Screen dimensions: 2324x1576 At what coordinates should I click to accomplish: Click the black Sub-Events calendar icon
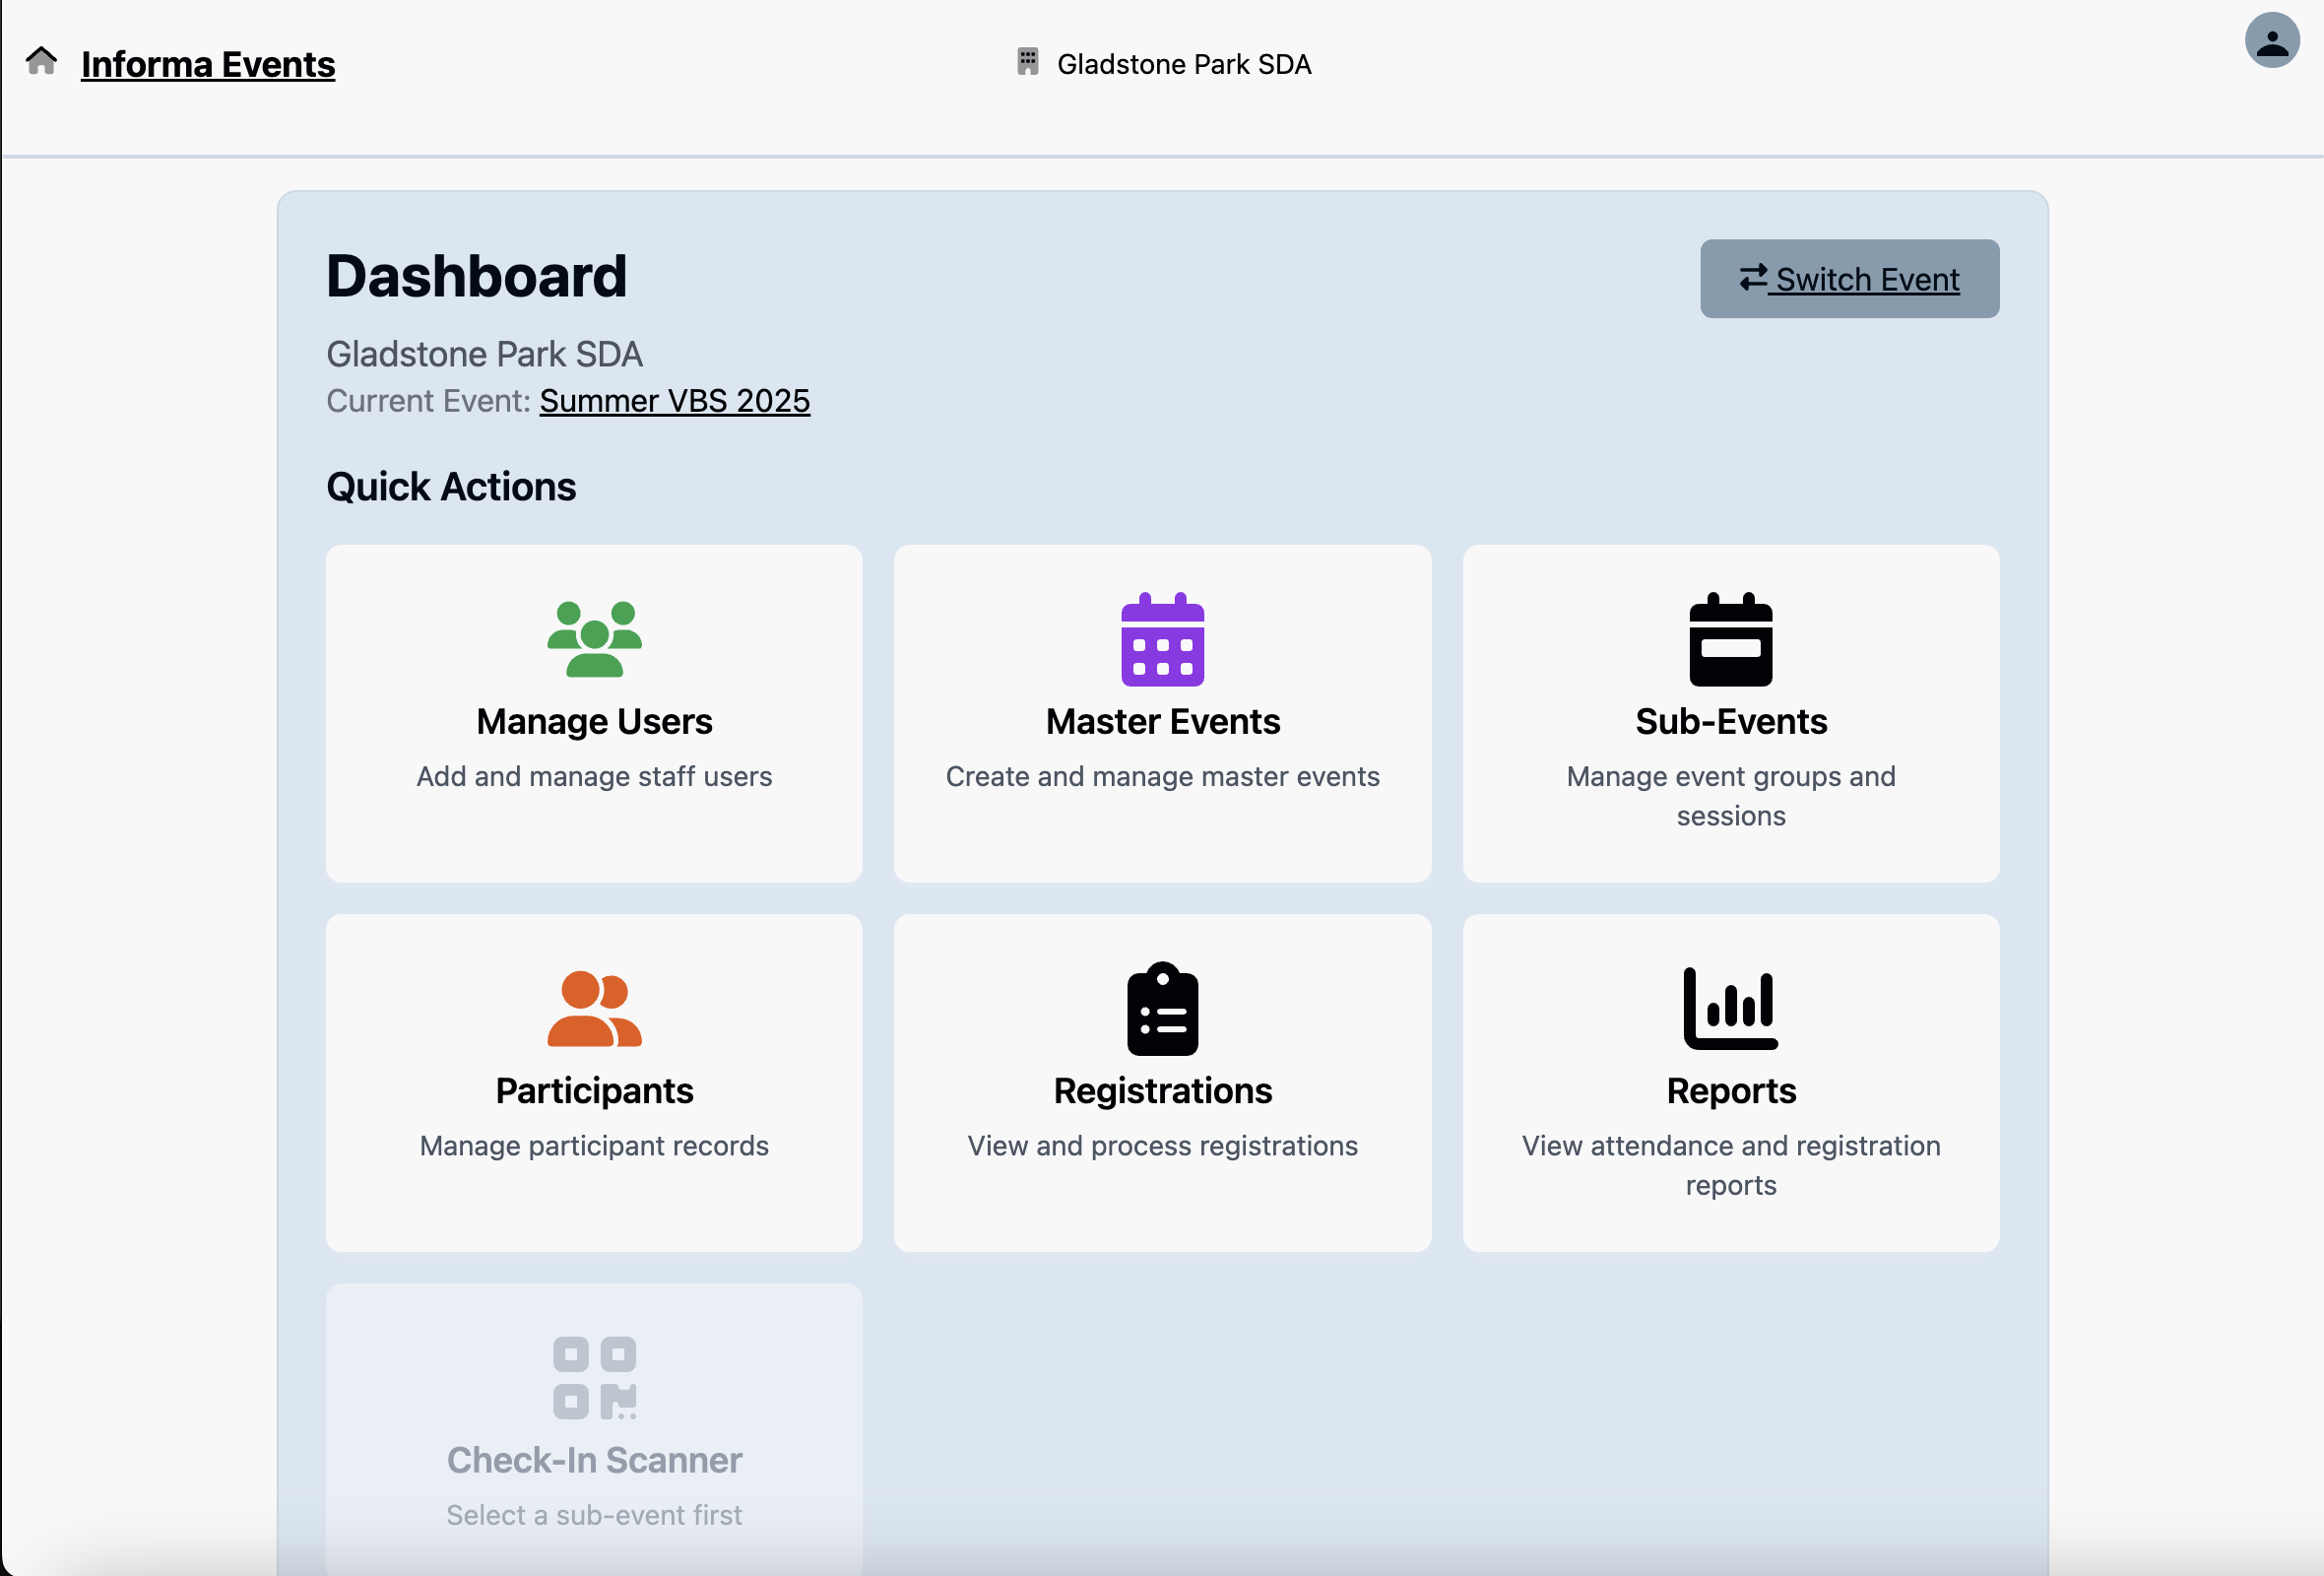[x=1730, y=640]
